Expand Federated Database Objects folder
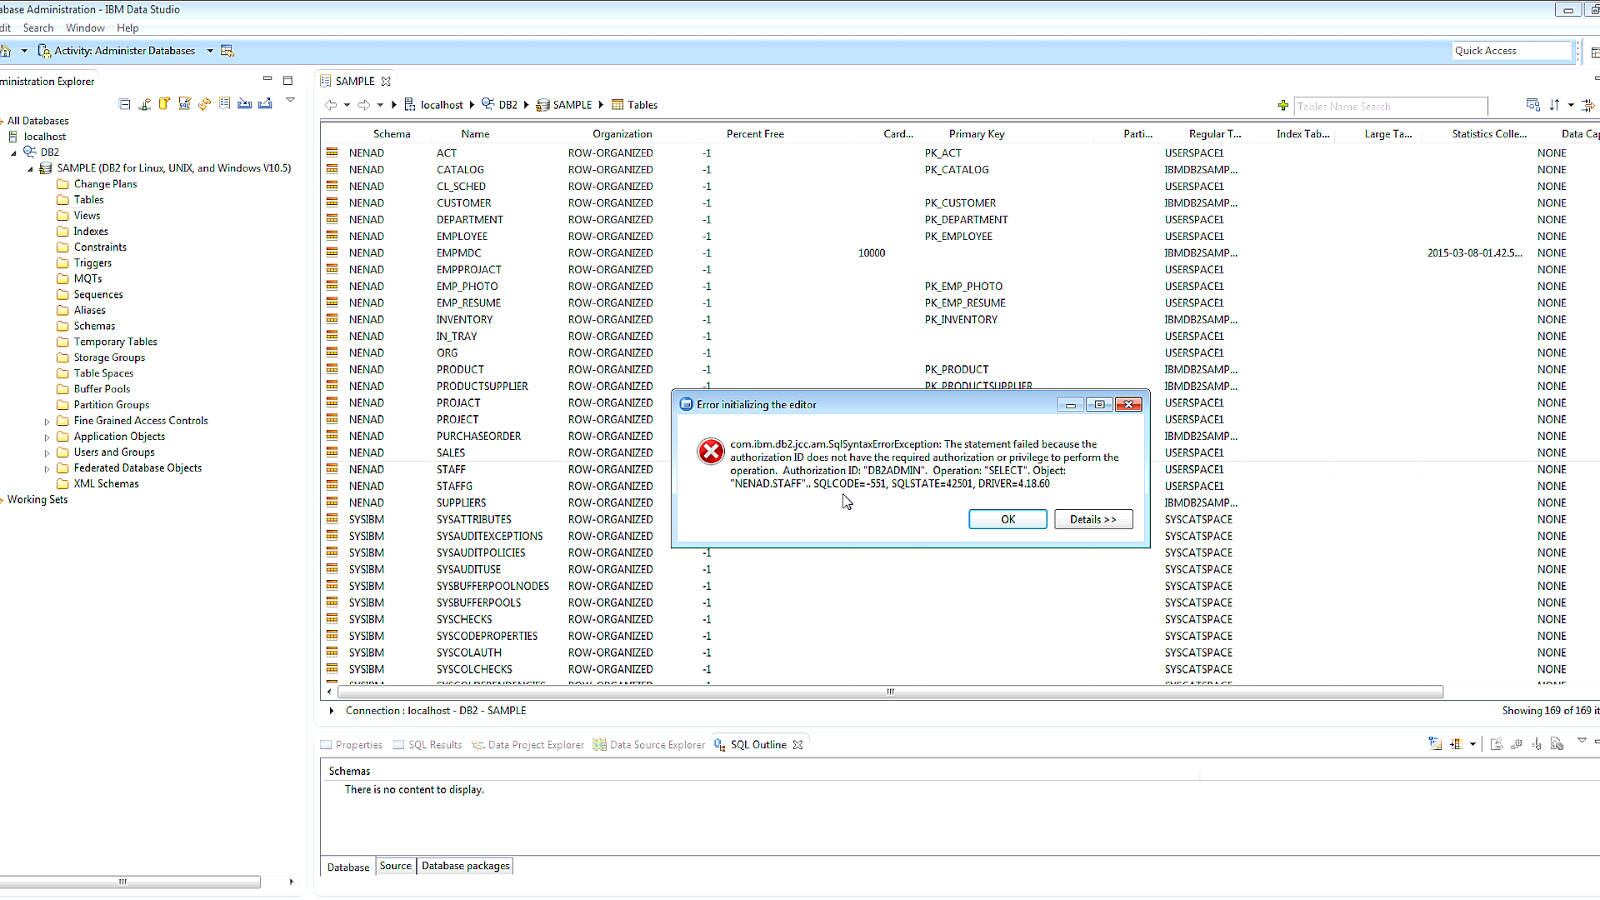Viewport: 1600px width, 900px height. click(x=47, y=469)
